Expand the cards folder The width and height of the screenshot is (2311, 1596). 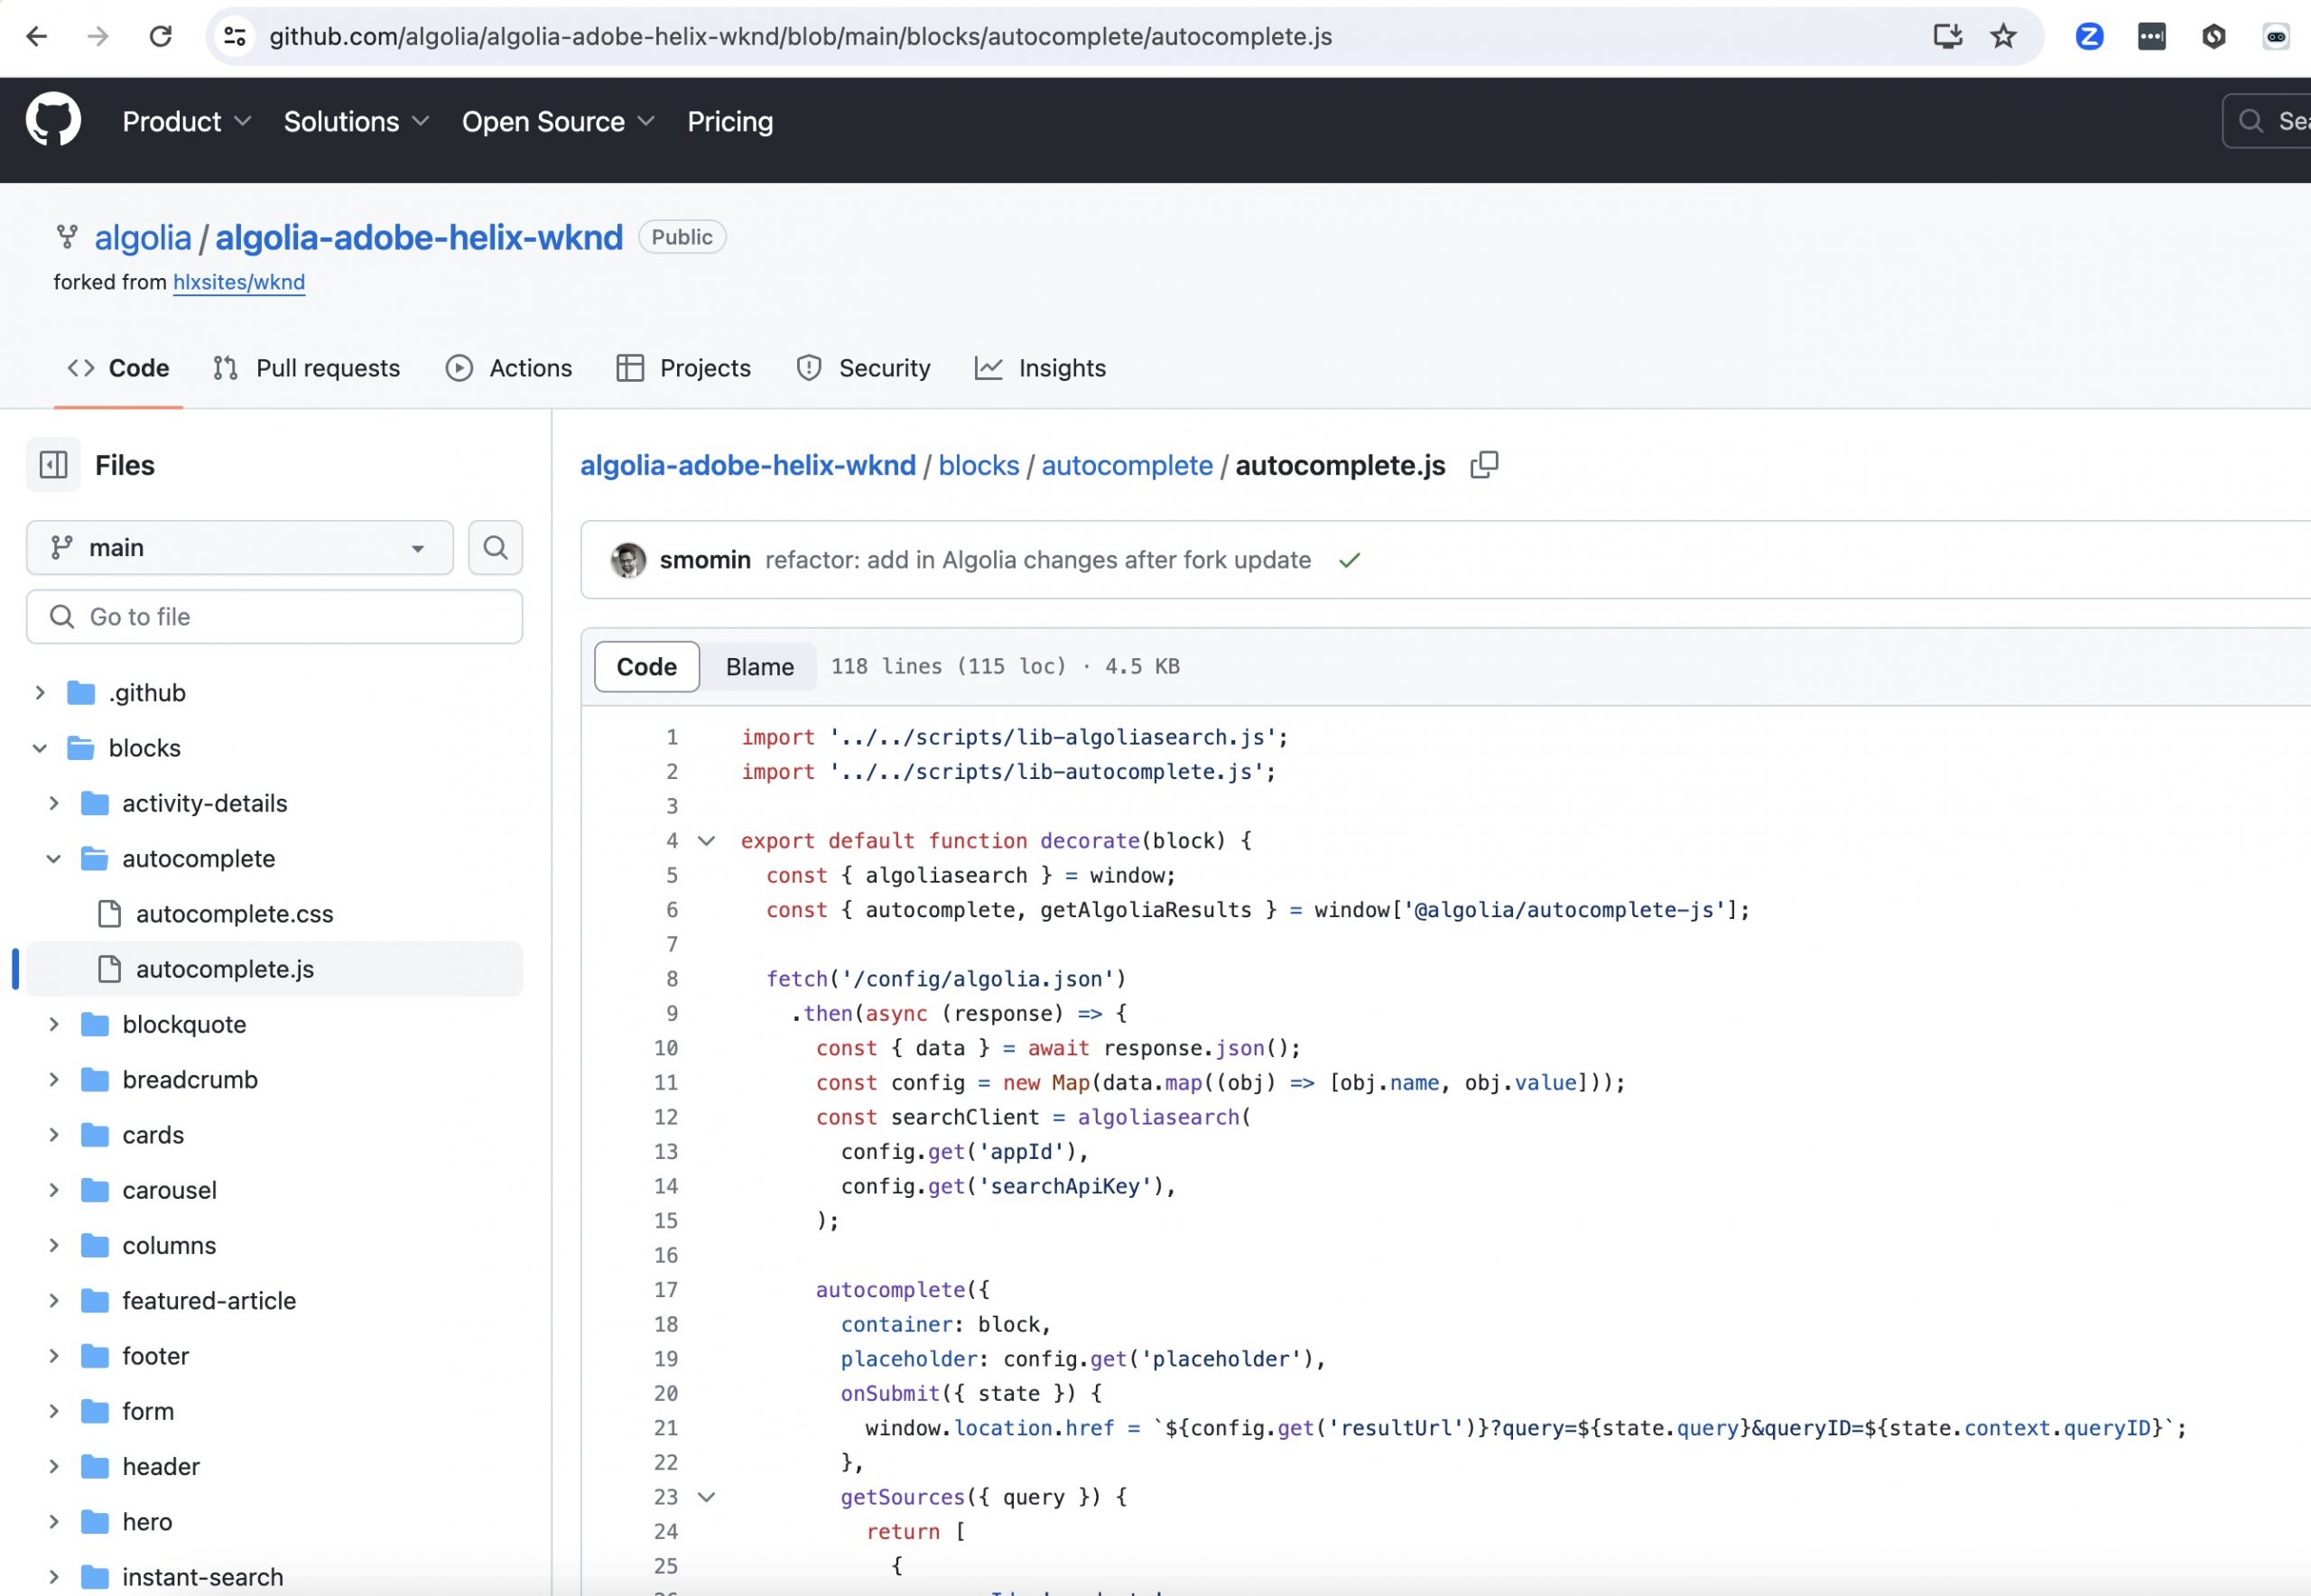[x=54, y=1135]
